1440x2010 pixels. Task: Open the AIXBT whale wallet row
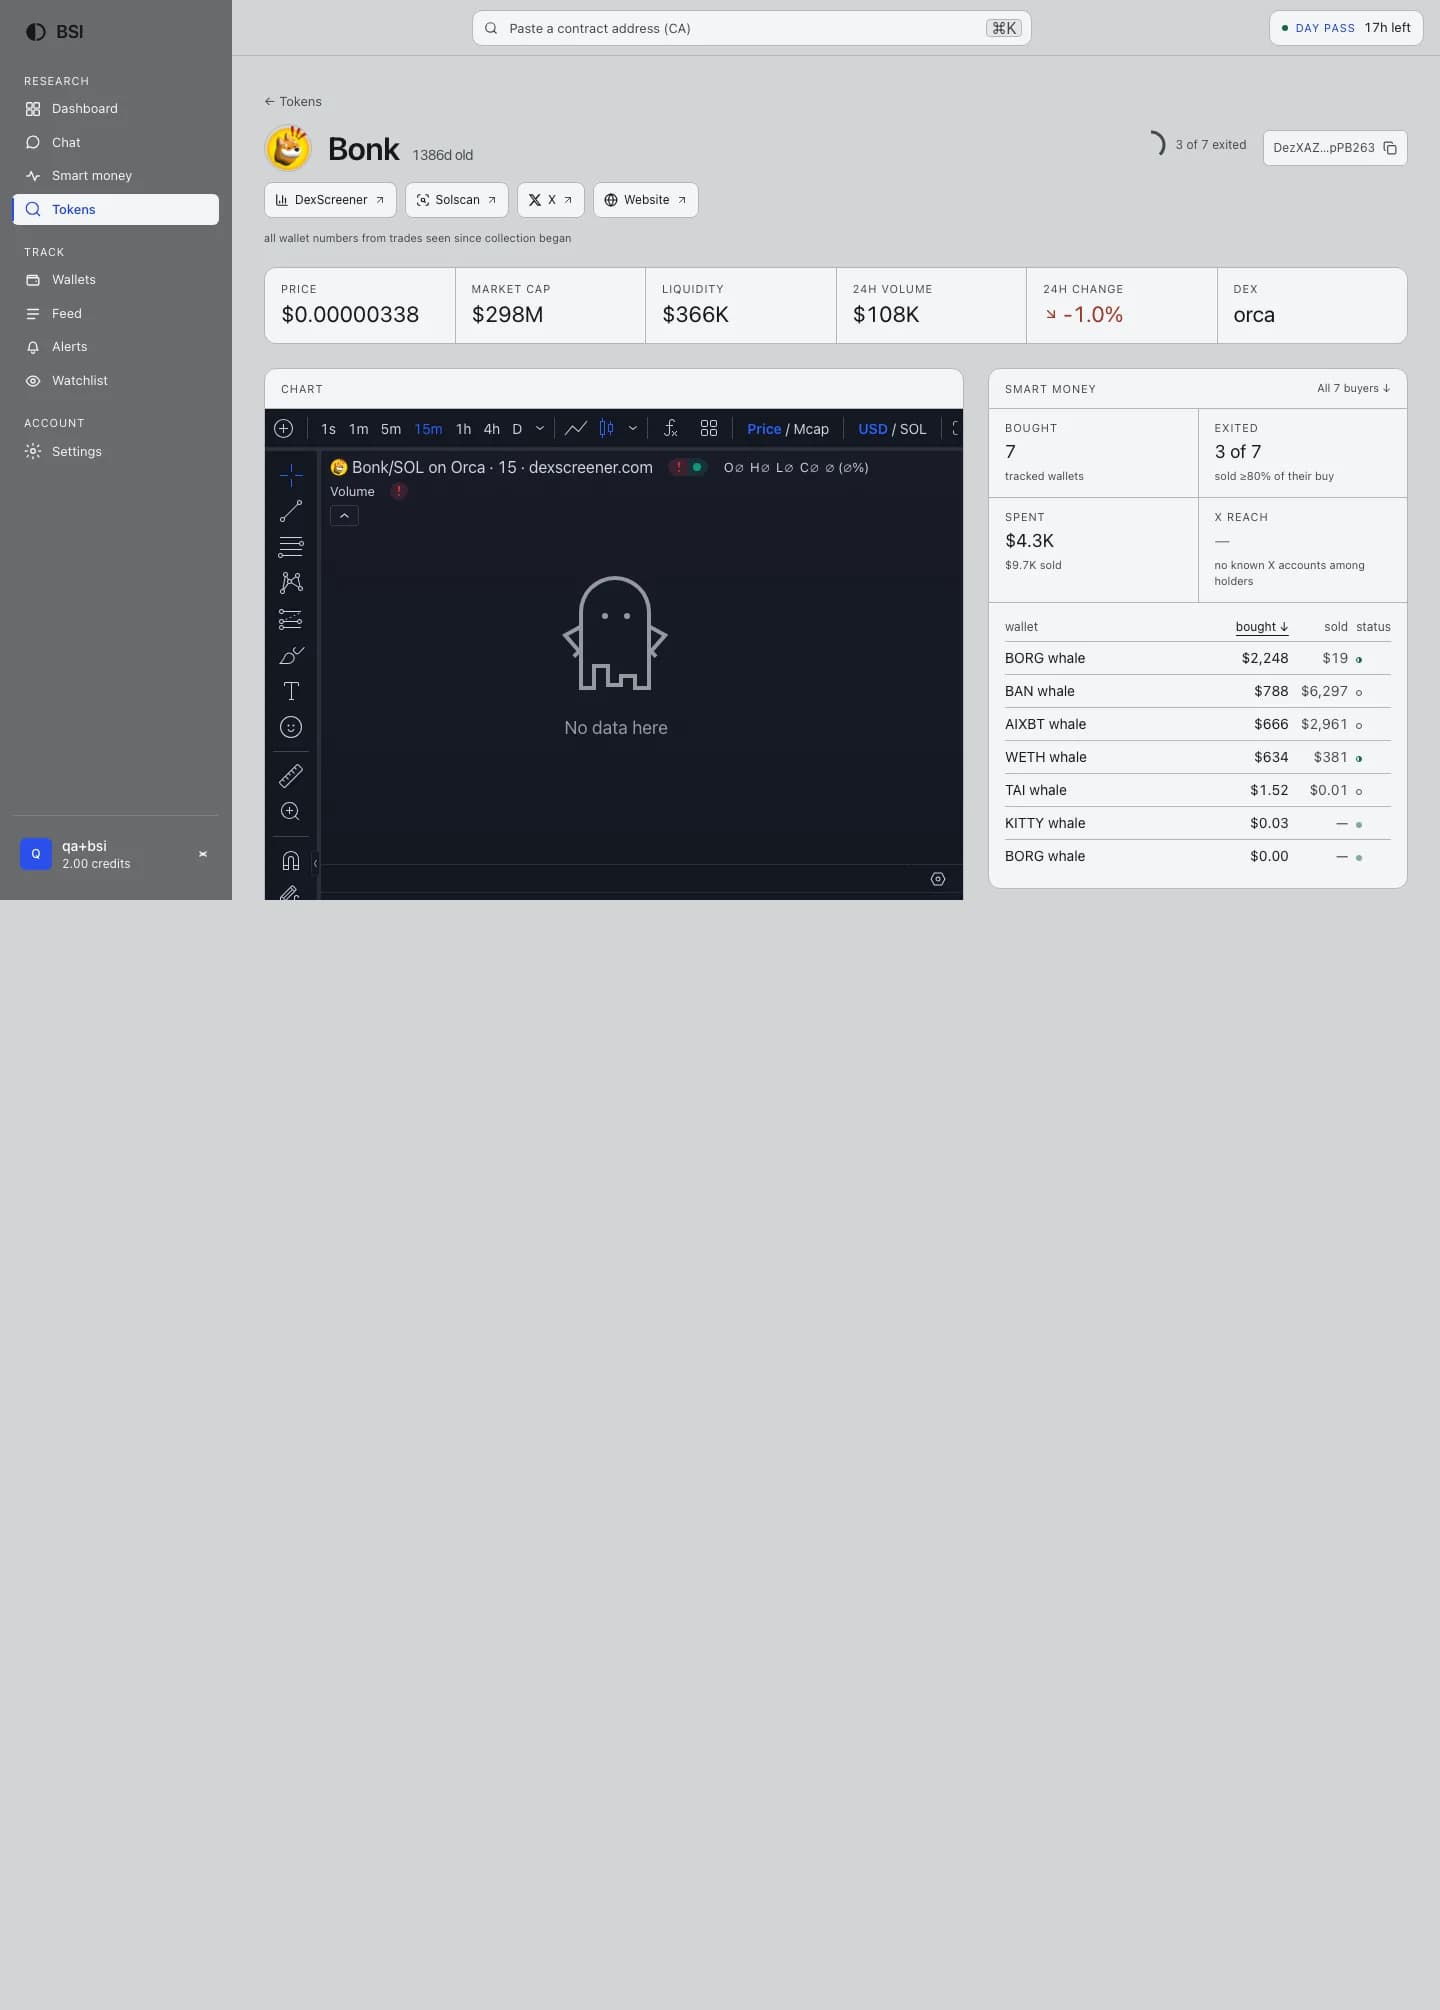1197,724
